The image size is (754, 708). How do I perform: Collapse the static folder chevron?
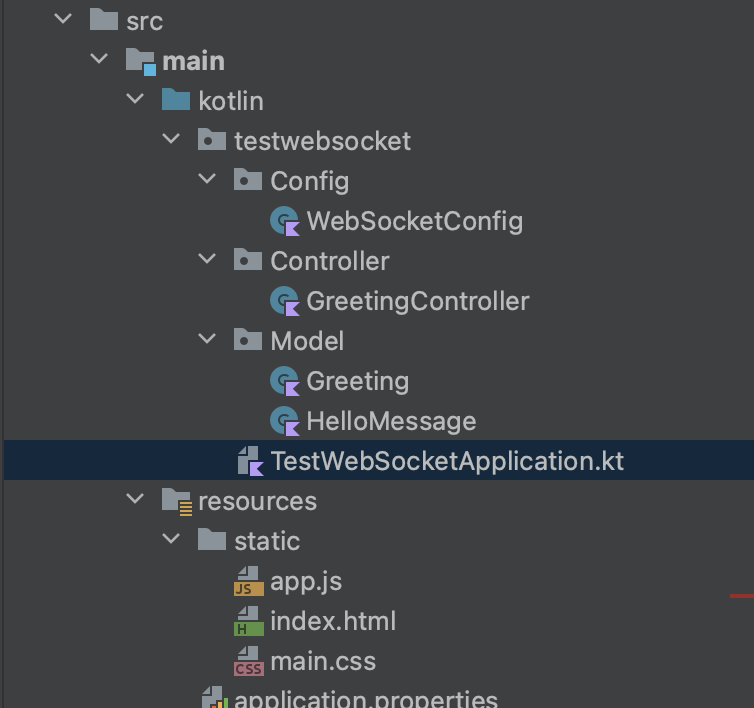(171, 540)
